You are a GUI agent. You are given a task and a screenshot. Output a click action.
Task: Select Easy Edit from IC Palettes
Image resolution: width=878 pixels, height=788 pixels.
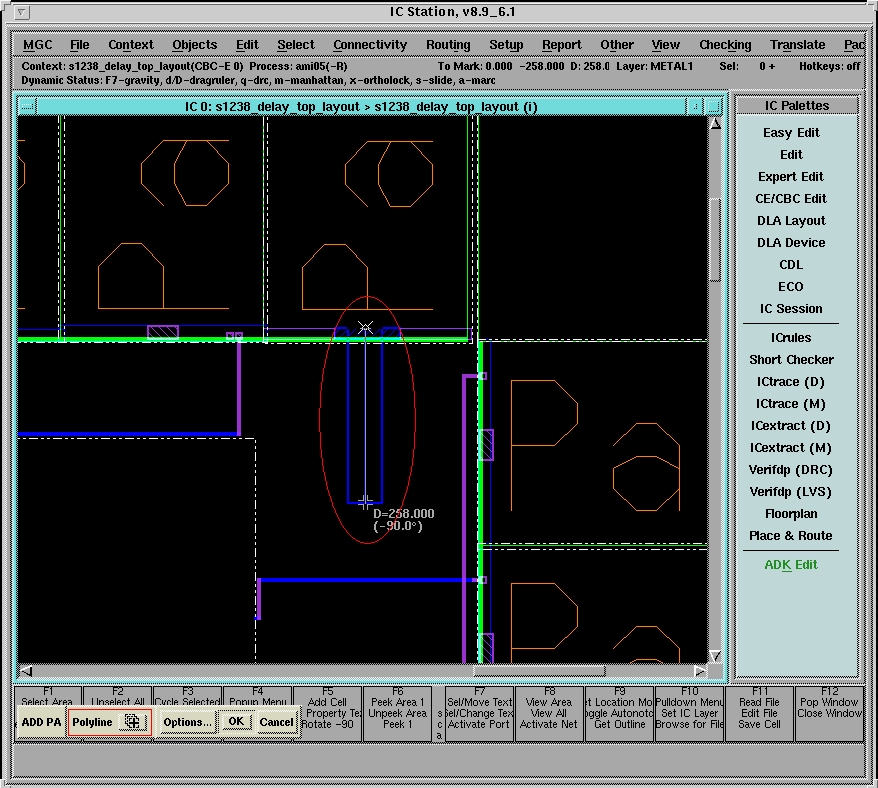791,133
